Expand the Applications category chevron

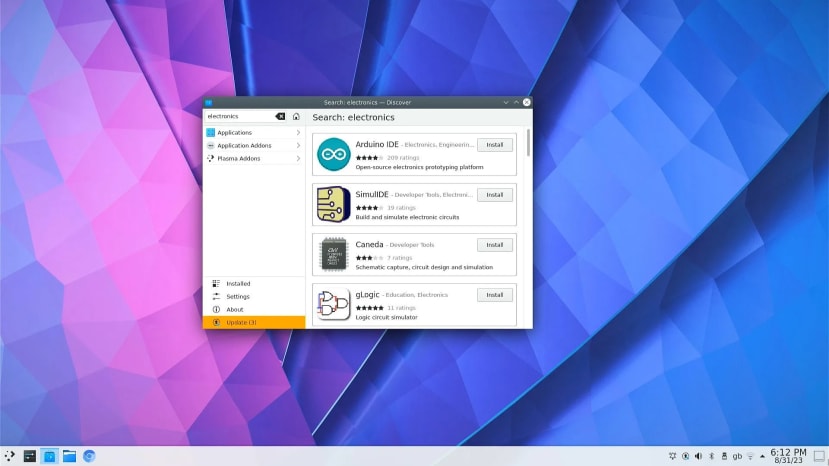point(298,133)
